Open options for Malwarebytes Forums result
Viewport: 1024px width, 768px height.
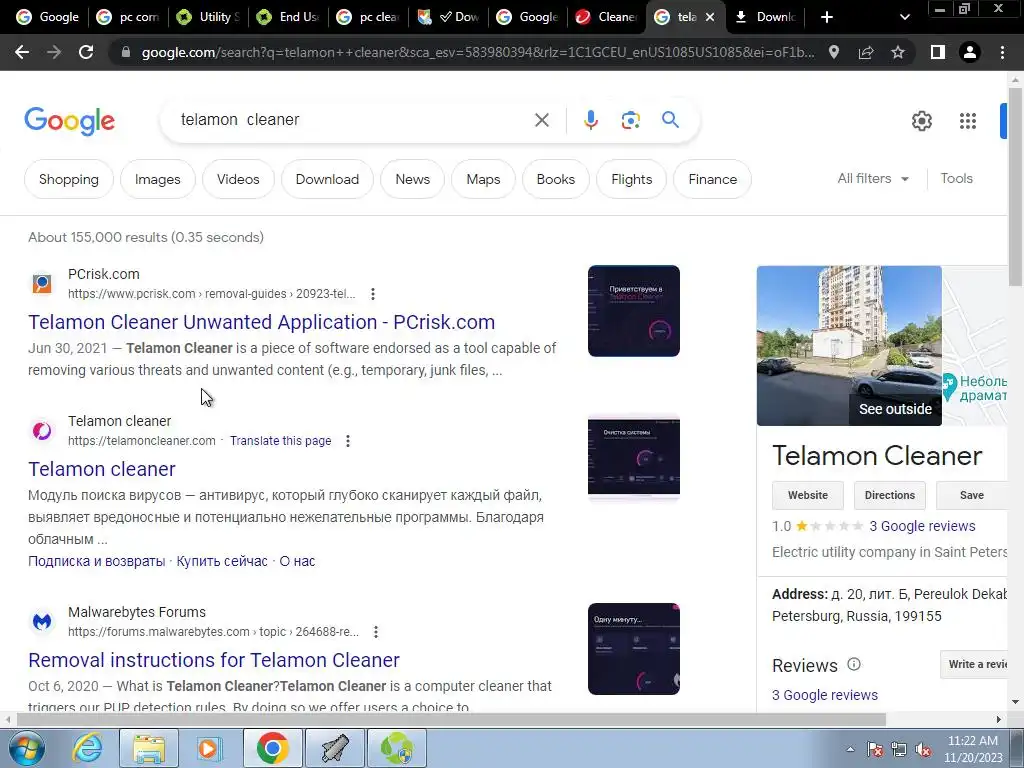[x=376, y=632]
